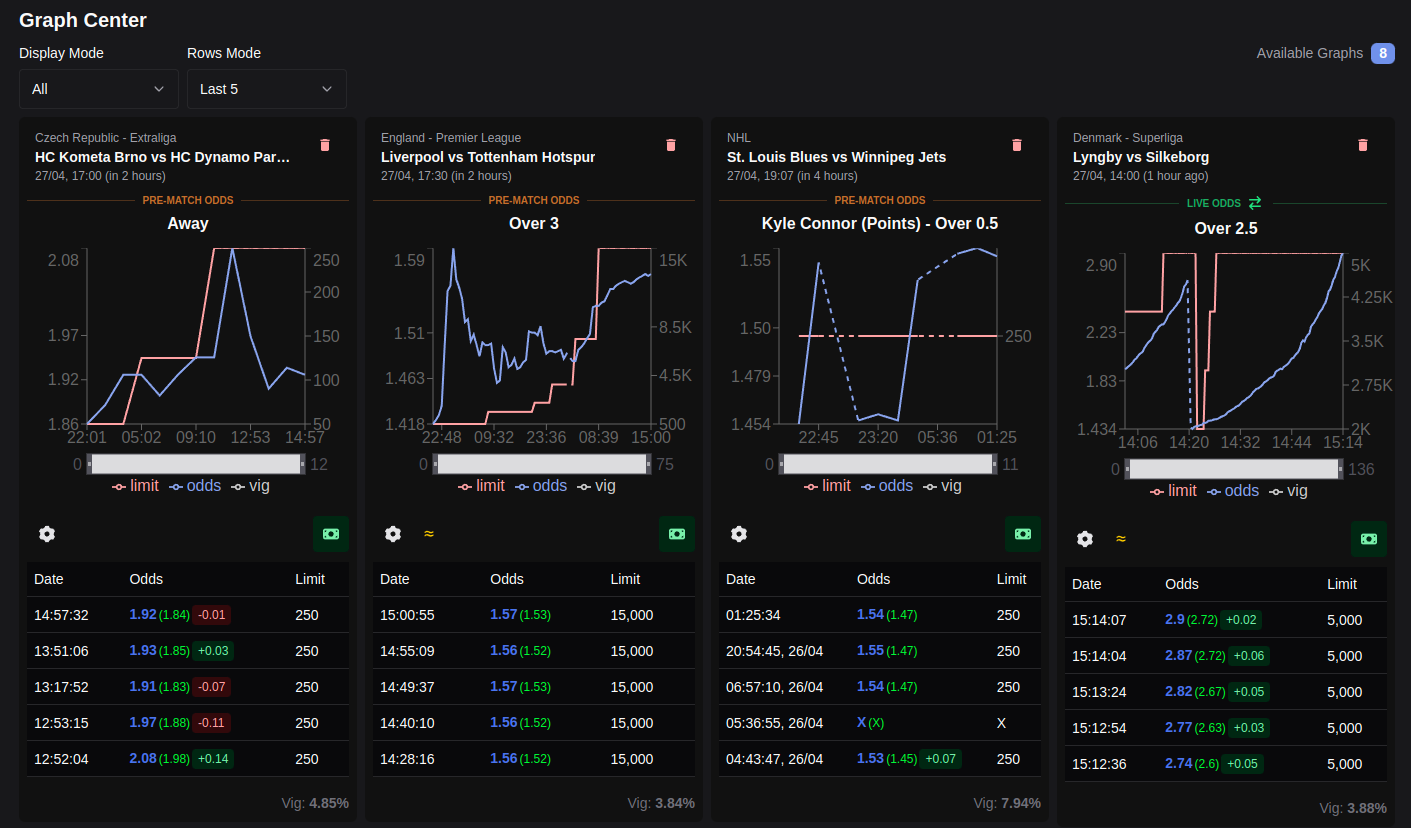The height and width of the screenshot is (828, 1411).
Task: Remove the St. Louis Blues graph
Action: (x=1017, y=145)
